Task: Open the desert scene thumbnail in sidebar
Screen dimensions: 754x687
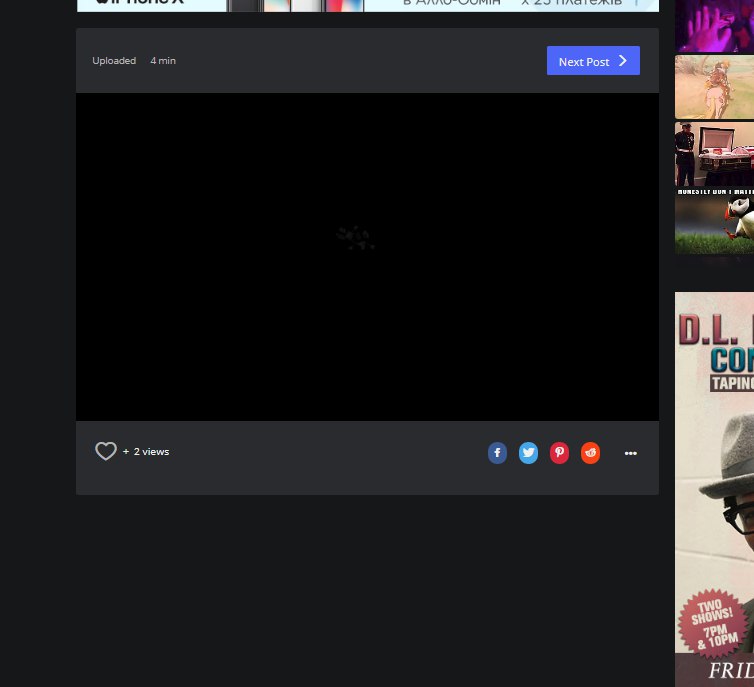Action: [714, 87]
